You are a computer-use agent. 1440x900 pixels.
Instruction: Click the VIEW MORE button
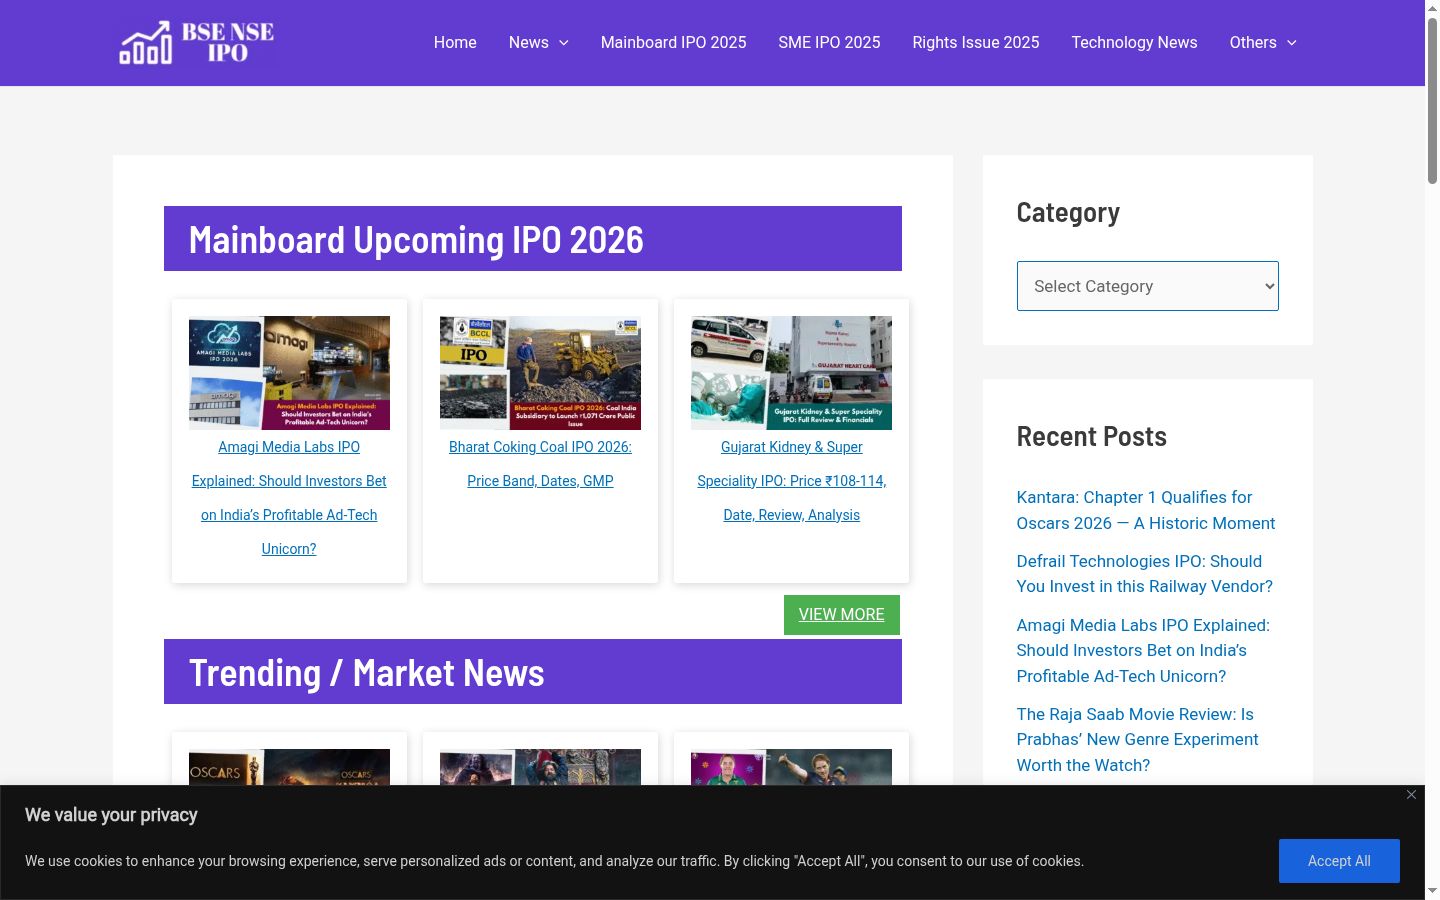842,615
